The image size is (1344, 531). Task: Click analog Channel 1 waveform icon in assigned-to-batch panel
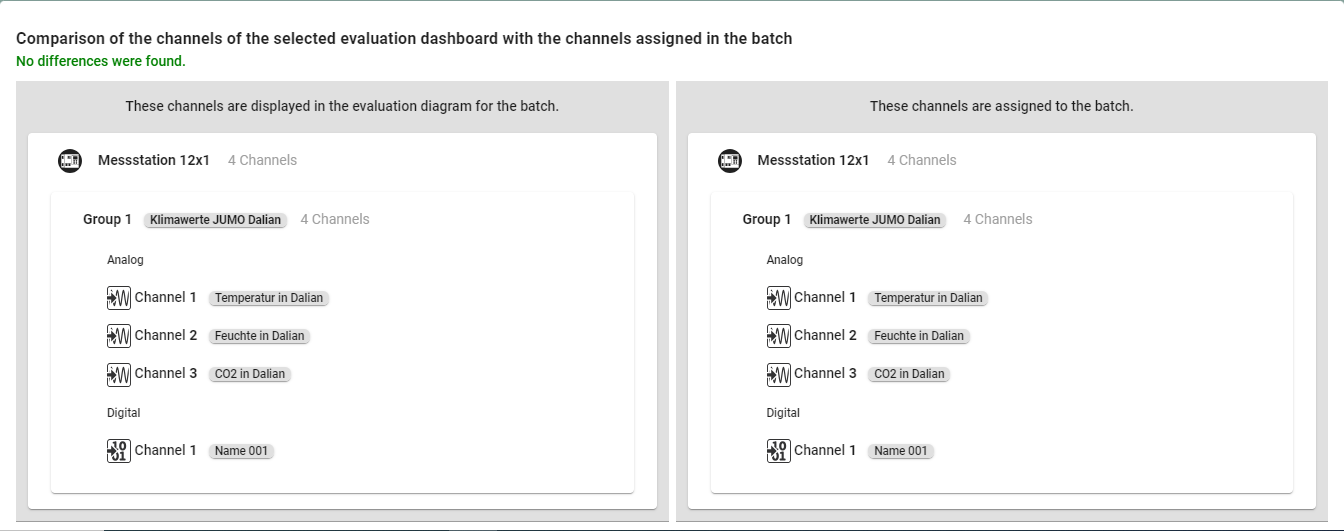pyautogui.click(x=778, y=298)
